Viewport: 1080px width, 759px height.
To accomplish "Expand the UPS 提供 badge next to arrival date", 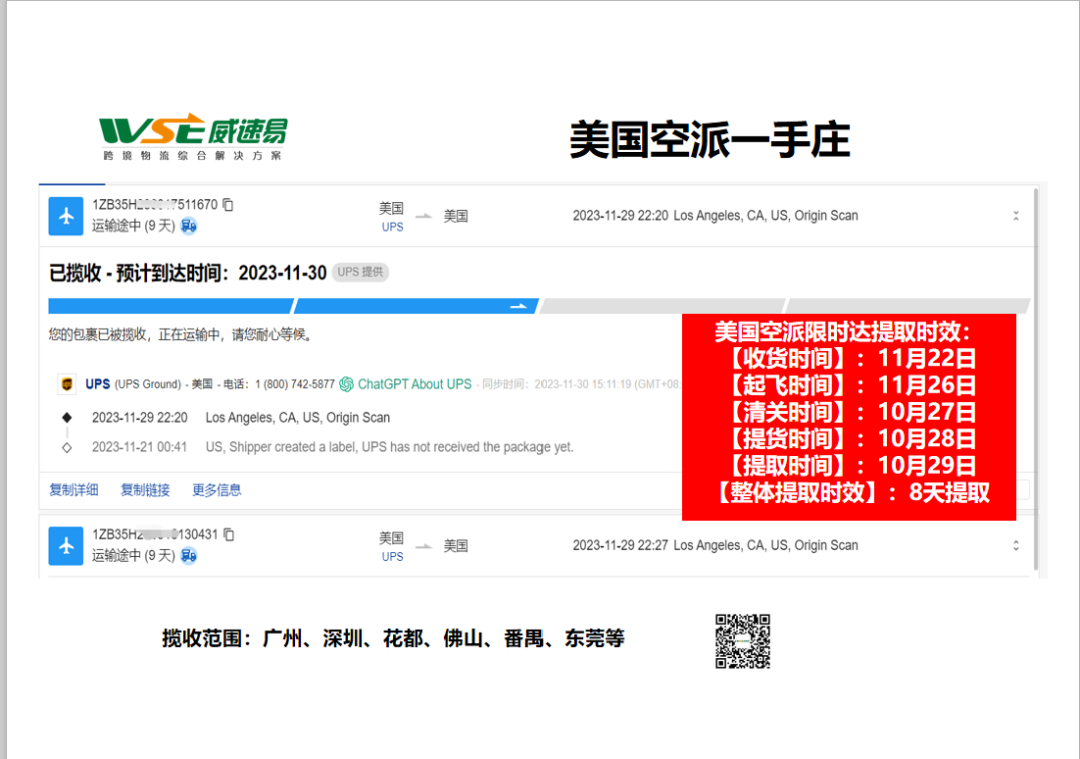I will click(x=359, y=271).
